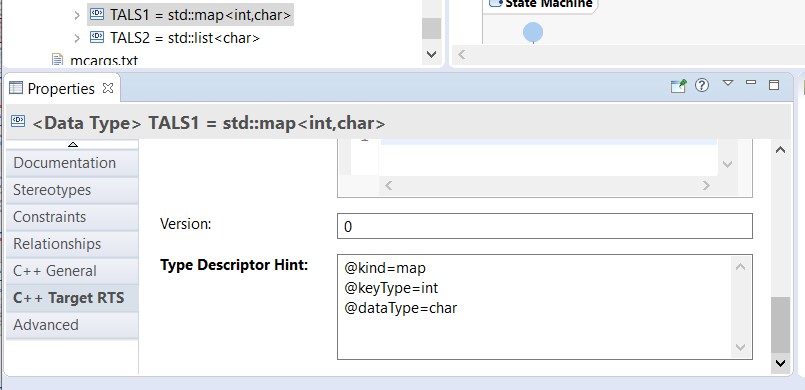Open the Properties view menu triangle
Image resolution: width=805 pixels, height=390 pixels.
click(727, 83)
